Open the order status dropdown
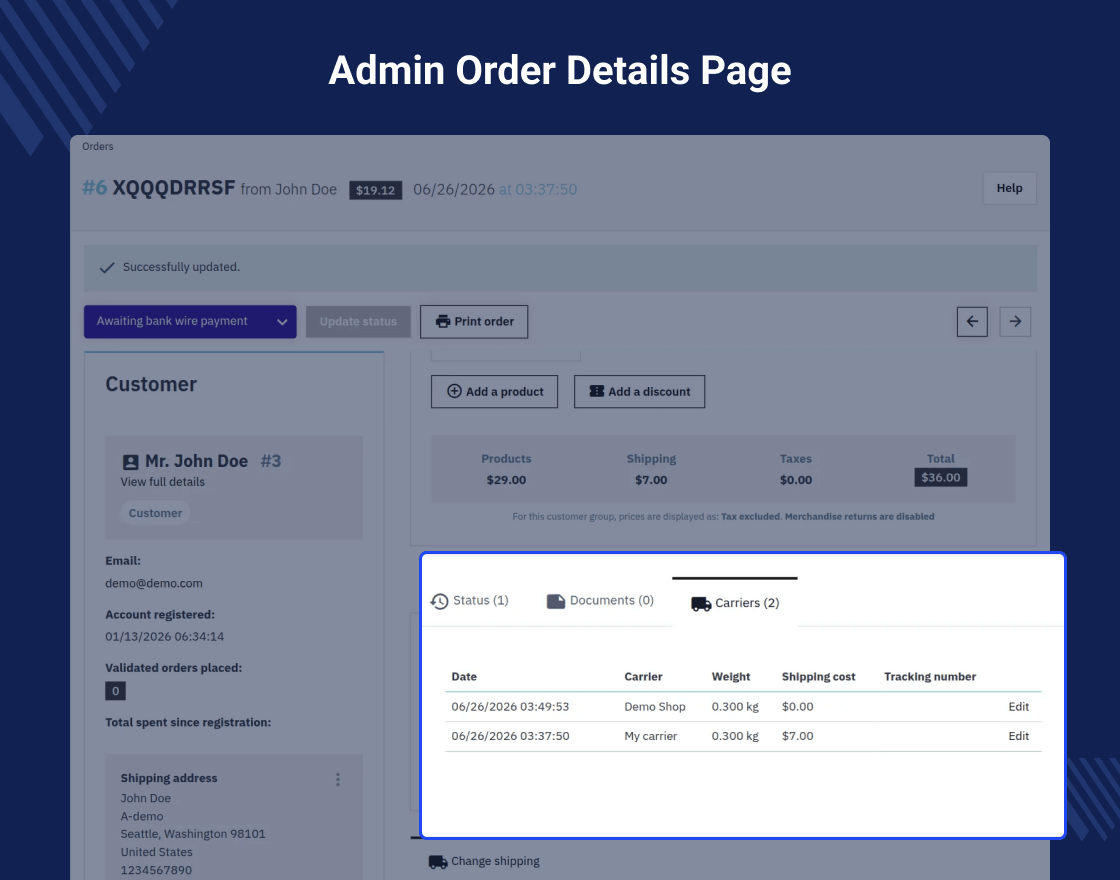 click(190, 321)
